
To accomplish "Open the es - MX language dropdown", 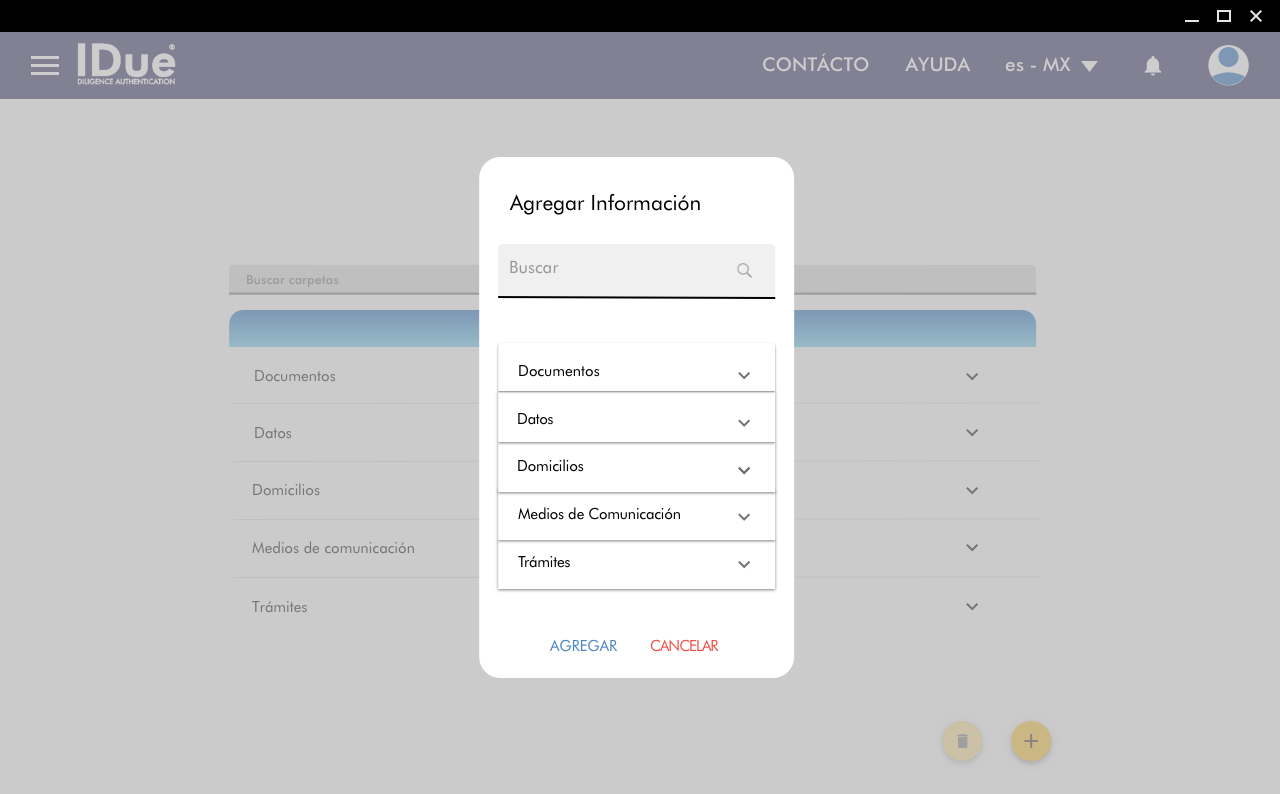I will click(1051, 66).
